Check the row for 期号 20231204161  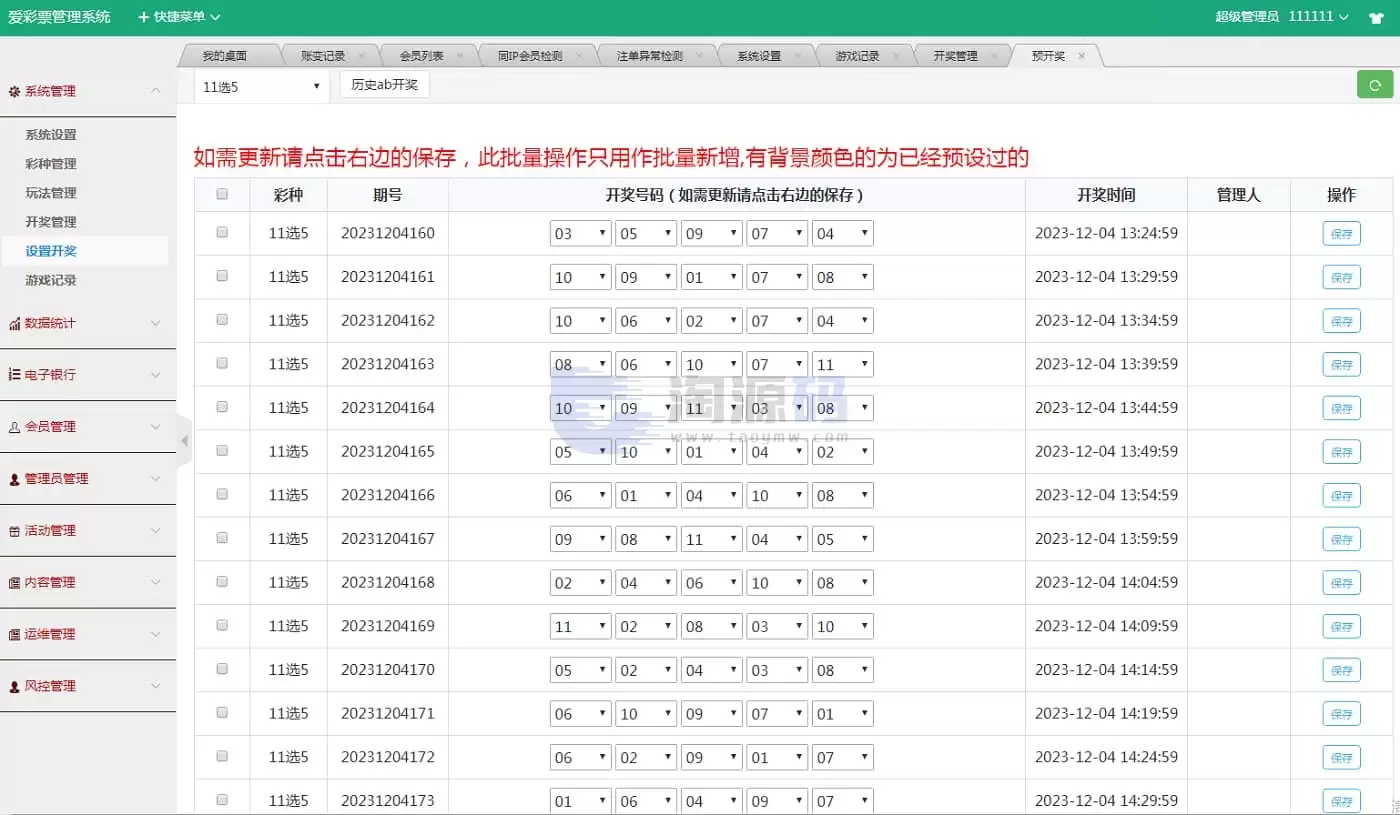(222, 276)
